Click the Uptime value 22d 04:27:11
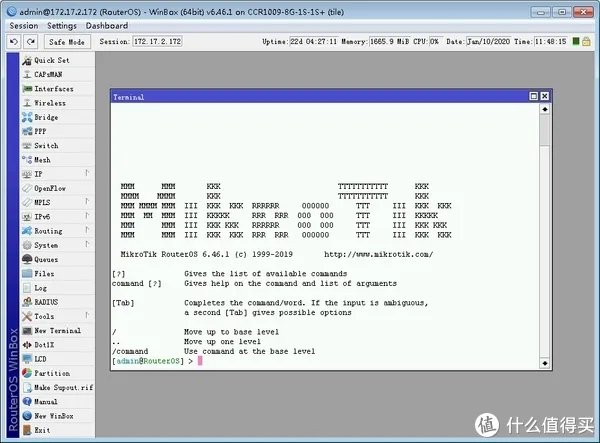600x443 pixels. coord(313,41)
